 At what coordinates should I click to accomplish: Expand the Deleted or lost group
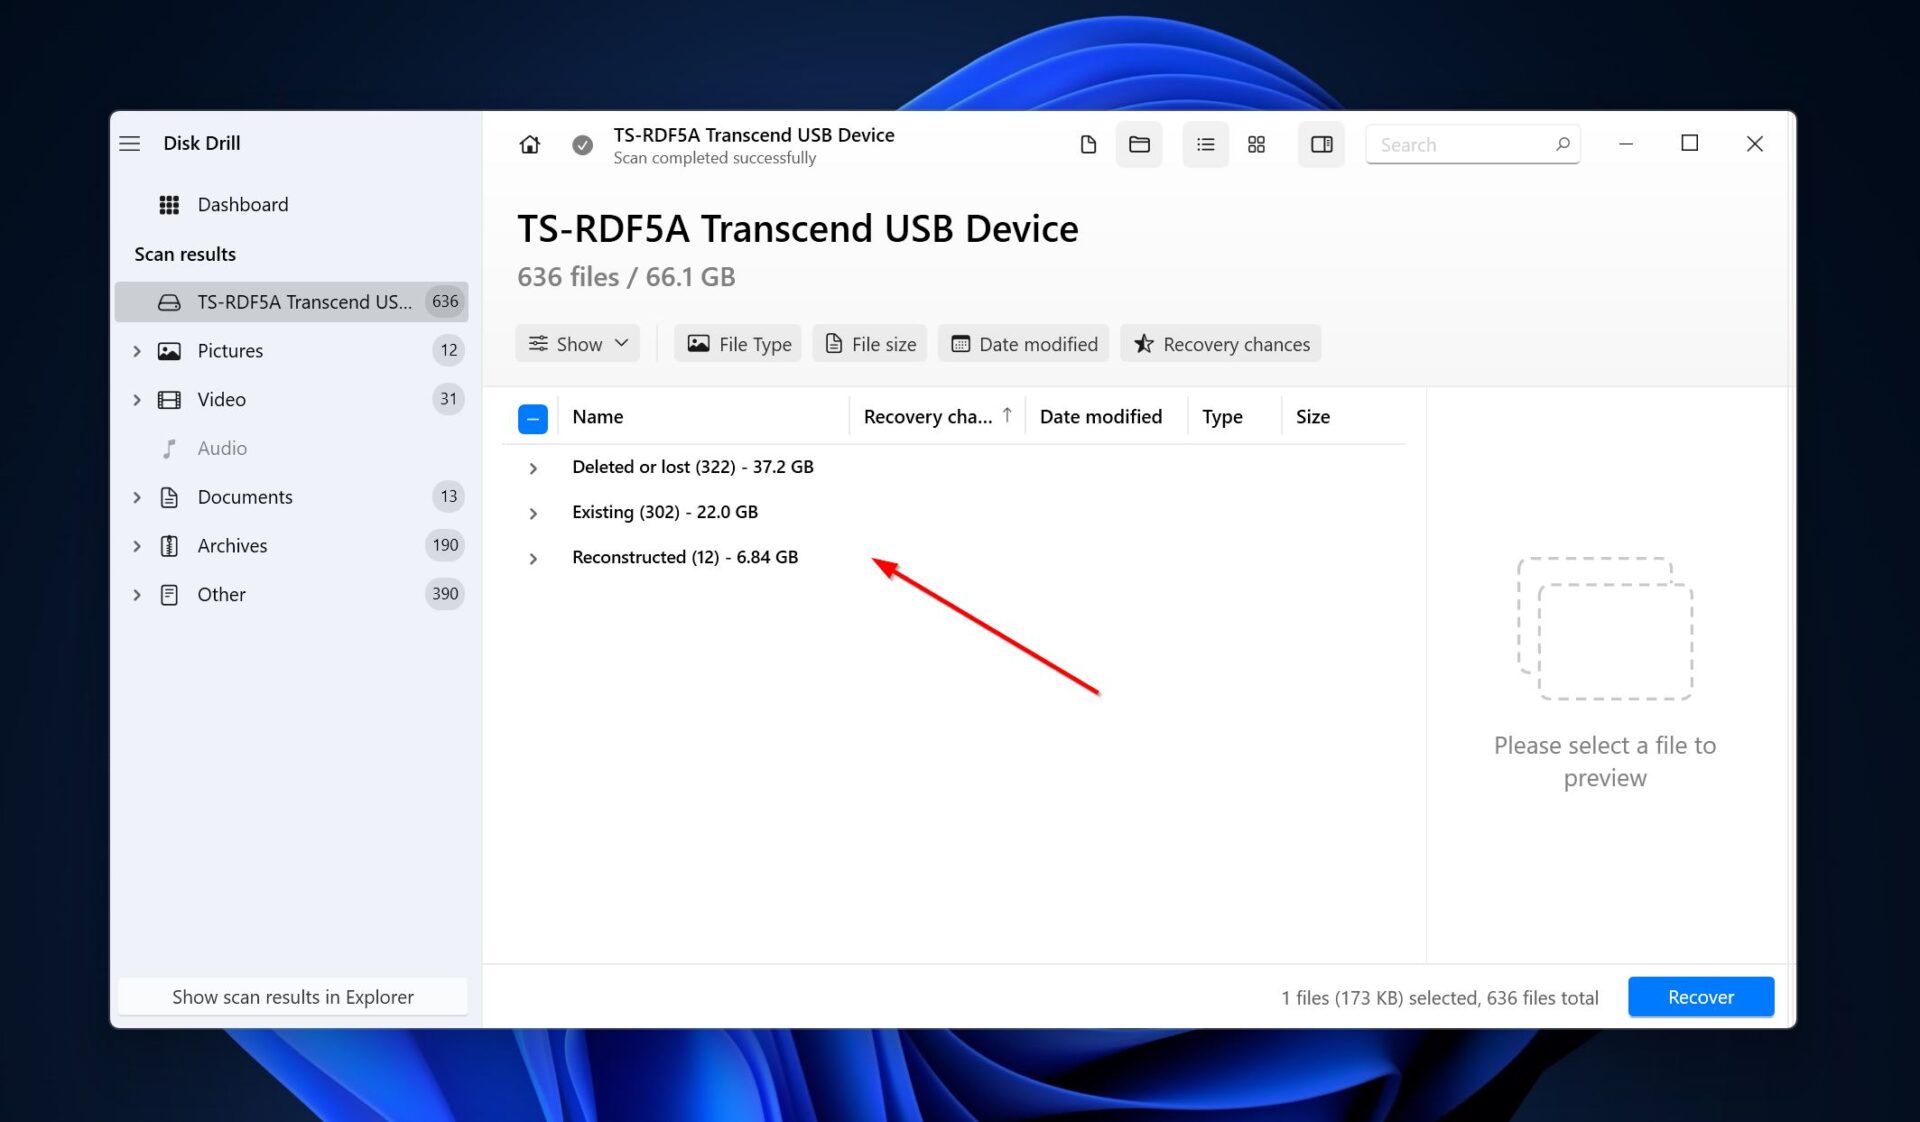pos(533,468)
